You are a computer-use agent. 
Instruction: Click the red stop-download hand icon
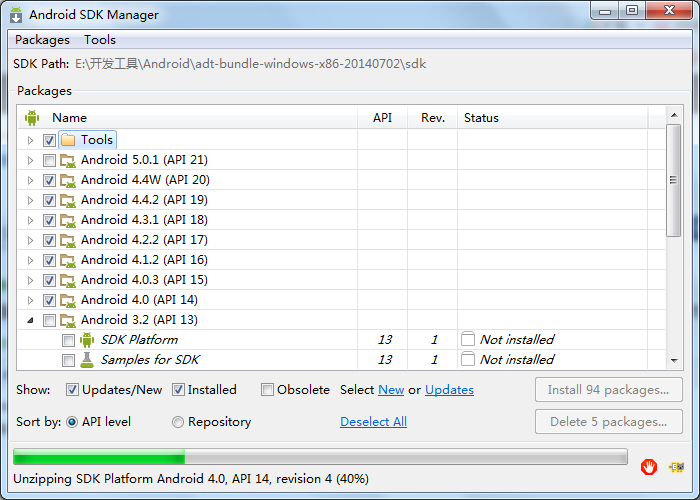(x=649, y=467)
